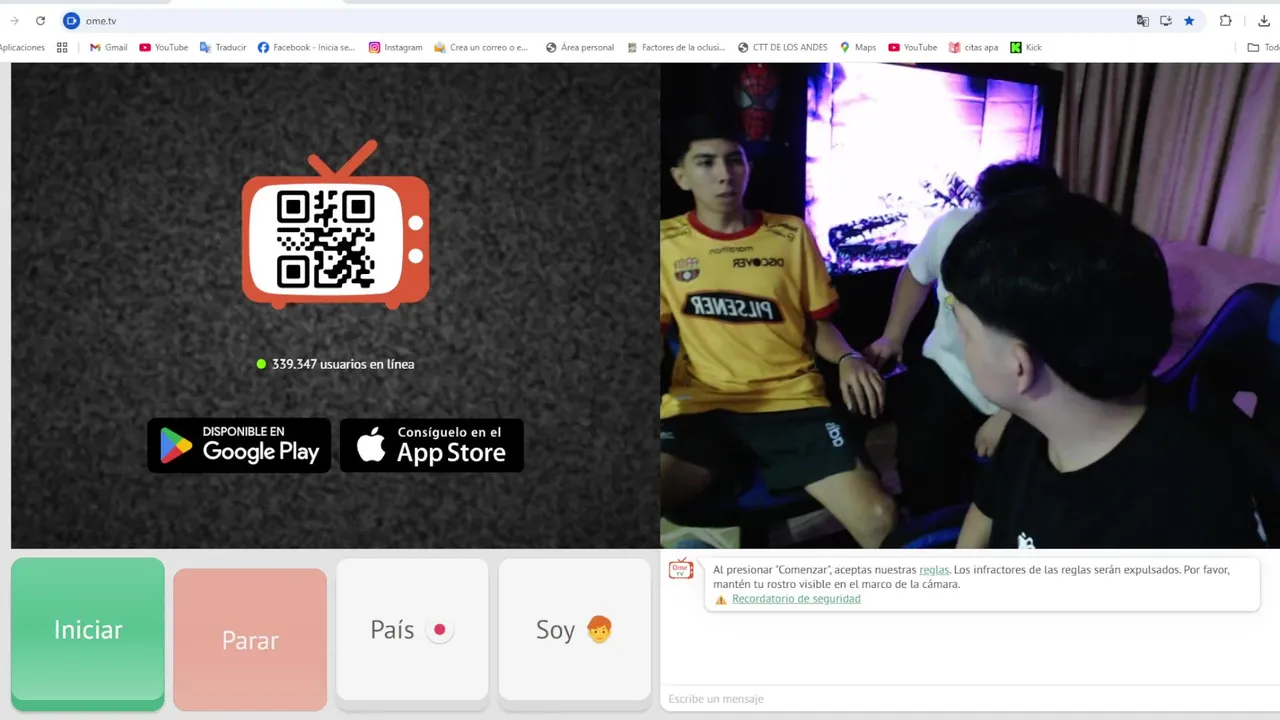This screenshot has height=720, width=1280.
Task: Click the Escribe un mensaje input field
Action: pos(968,698)
